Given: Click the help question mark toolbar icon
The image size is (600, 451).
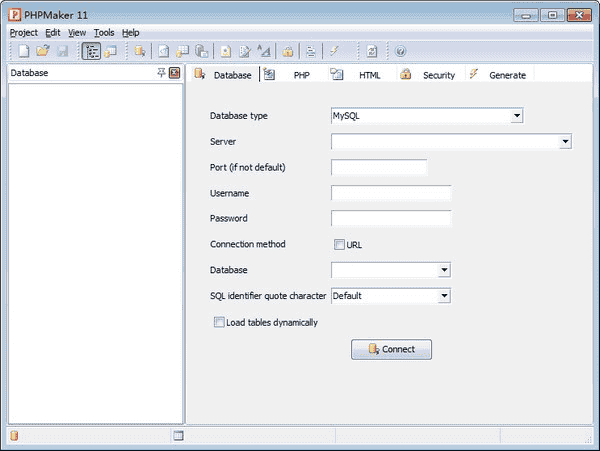Looking at the screenshot, I should point(400,51).
